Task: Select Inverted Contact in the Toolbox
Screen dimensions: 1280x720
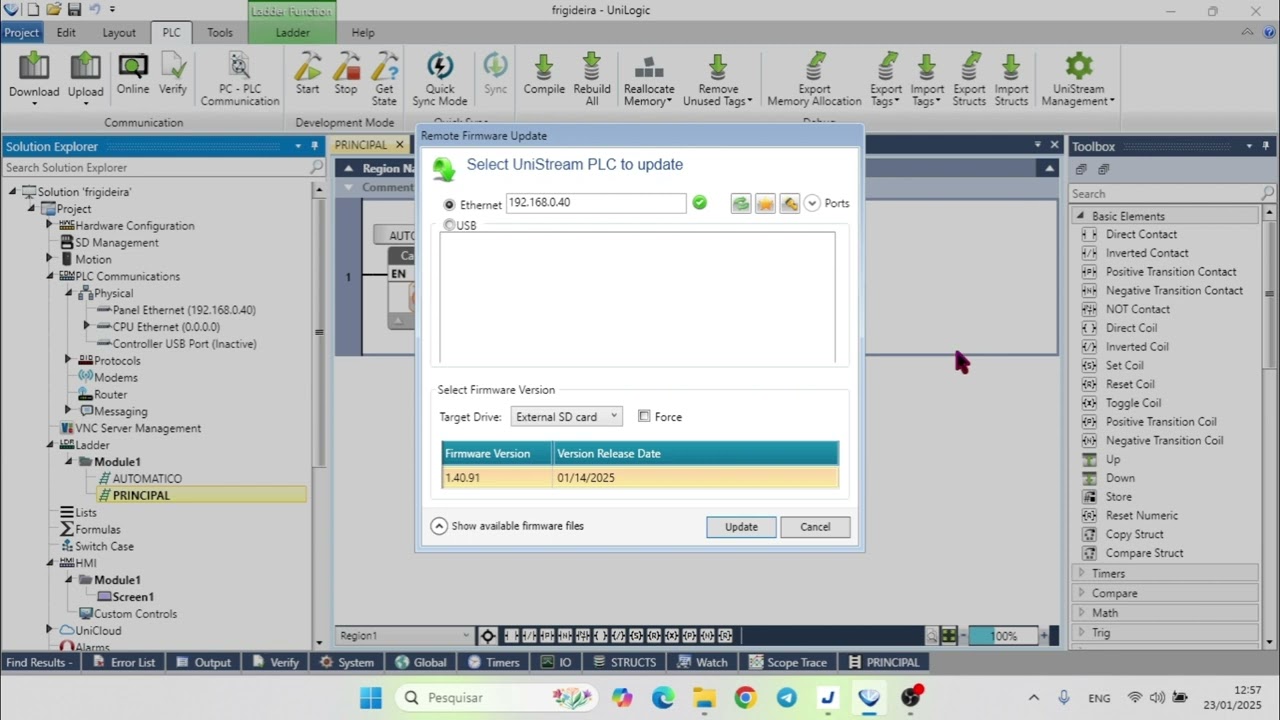Action: [1147, 253]
